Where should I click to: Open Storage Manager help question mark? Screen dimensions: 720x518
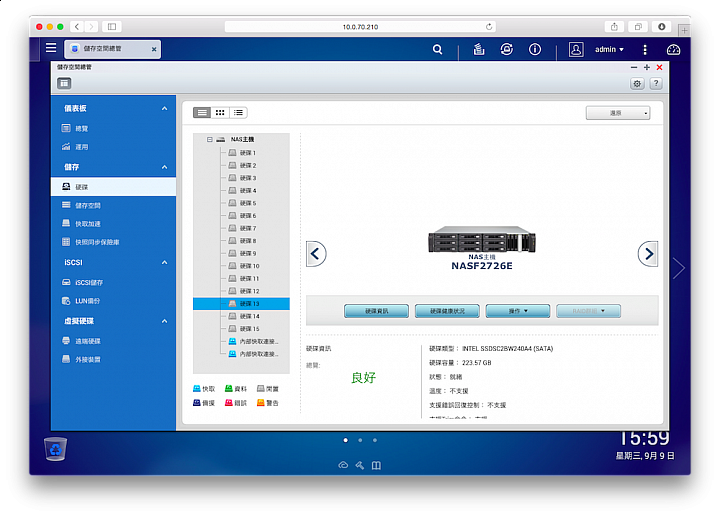(x=656, y=83)
